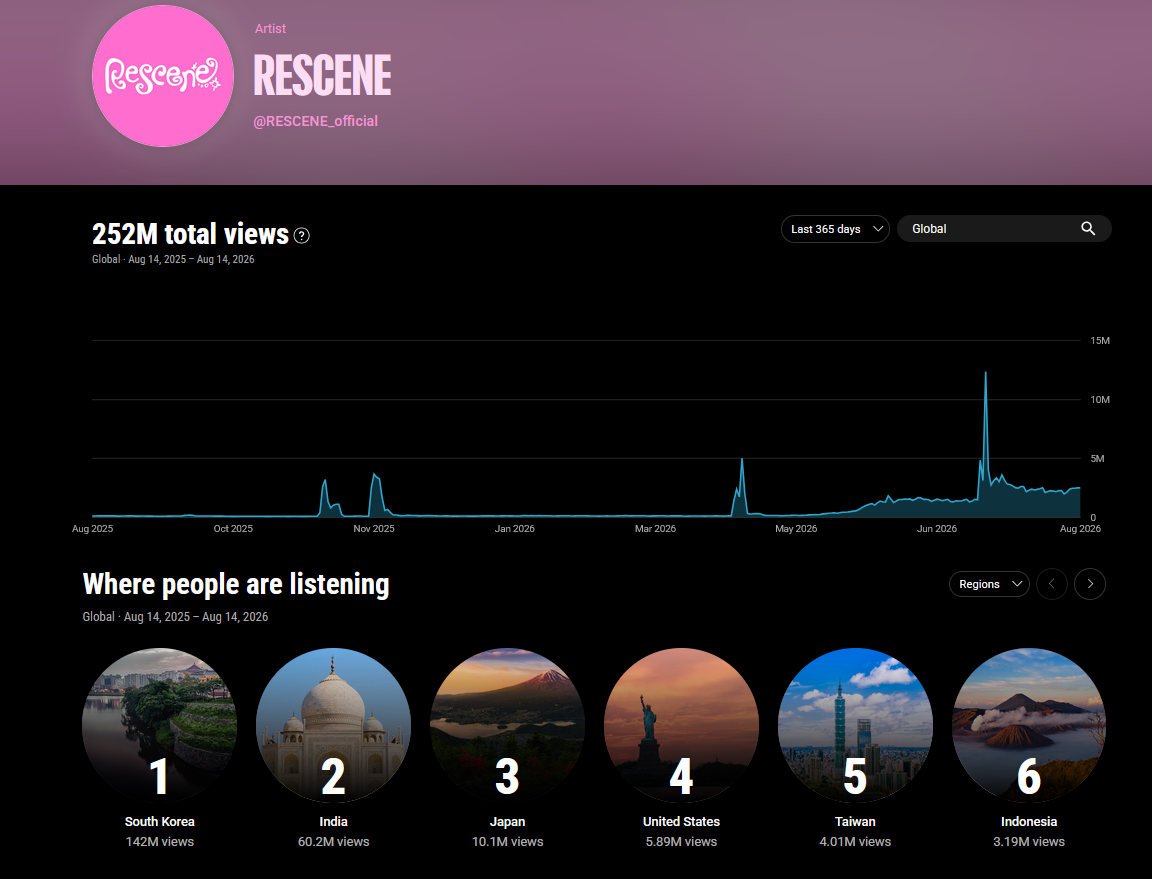The width and height of the screenshot is (1152, 879).
Task: Click the Japan label
Action: (x=508, y=822)
